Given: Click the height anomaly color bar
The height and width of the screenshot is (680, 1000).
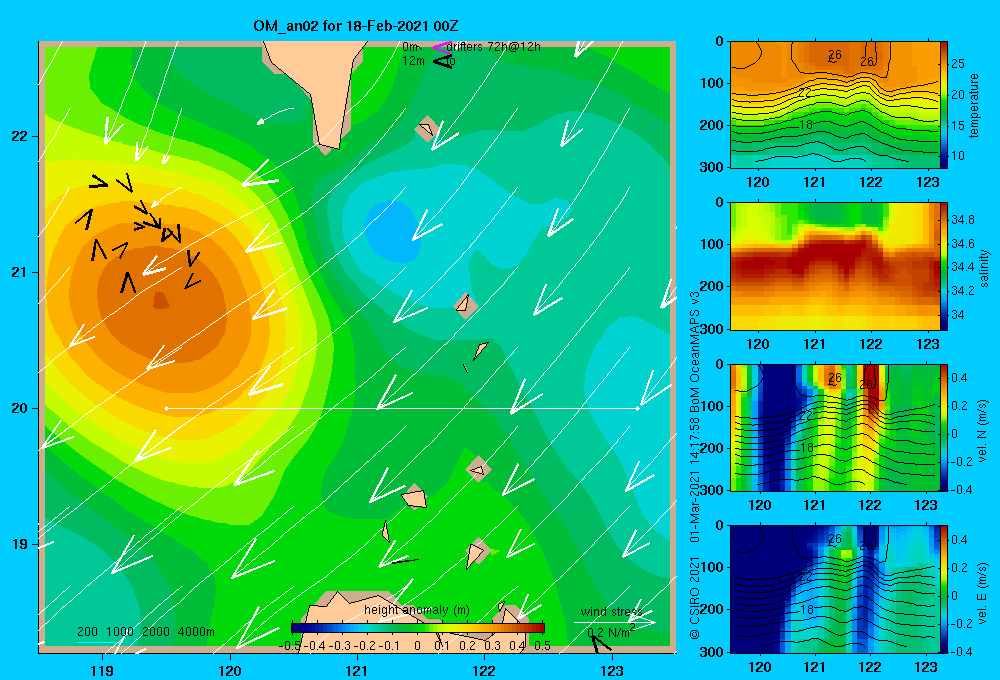Looking at the screenshot, I should click(418, 628).
